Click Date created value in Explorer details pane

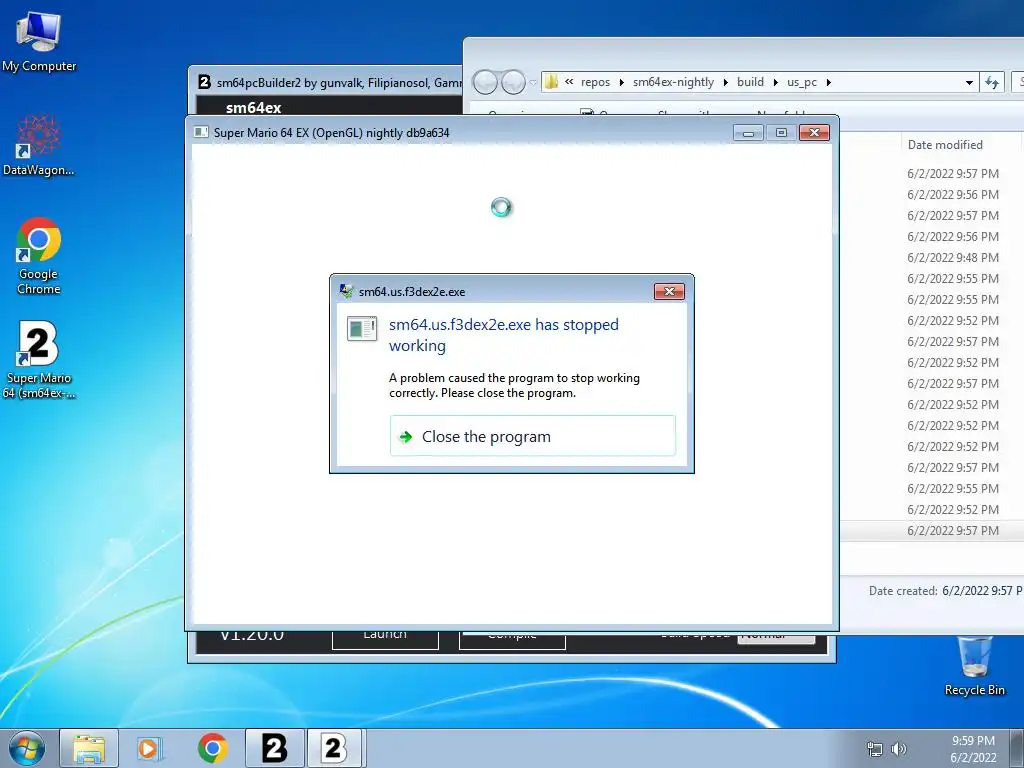click(982, 590)
